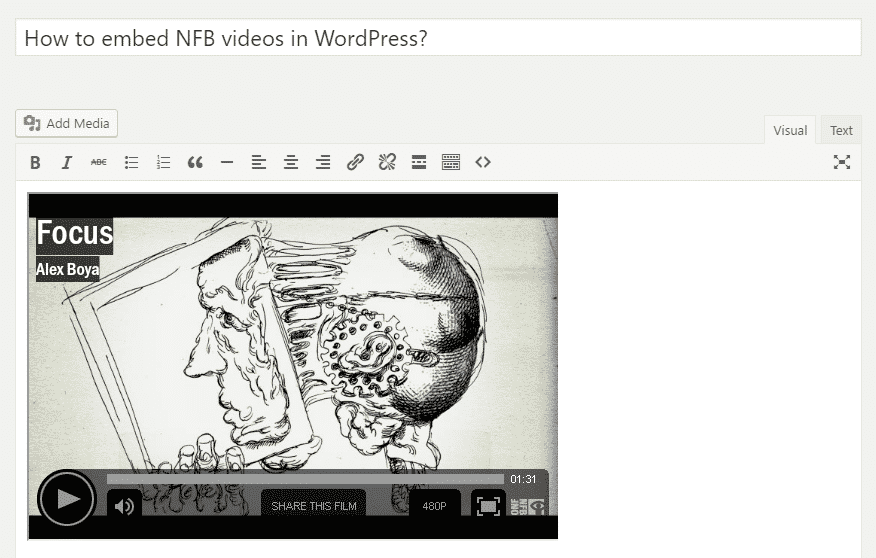The height and width of the screenshot is (558, 876).
Task: Align text center
Action: [291, 163]
